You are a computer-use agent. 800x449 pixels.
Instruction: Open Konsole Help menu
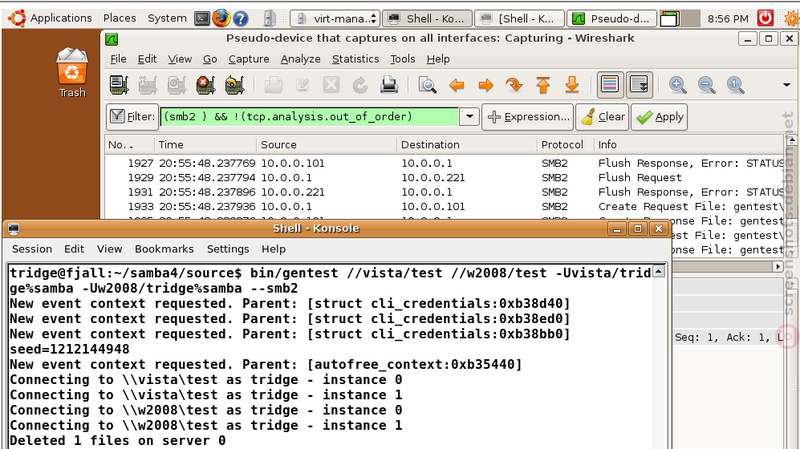(273, 249)
